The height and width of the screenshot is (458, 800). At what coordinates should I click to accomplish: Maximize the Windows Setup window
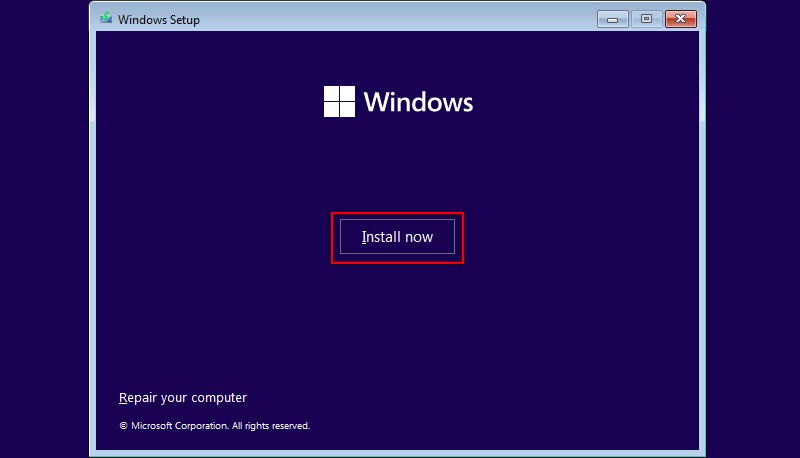tap(646, 19)
